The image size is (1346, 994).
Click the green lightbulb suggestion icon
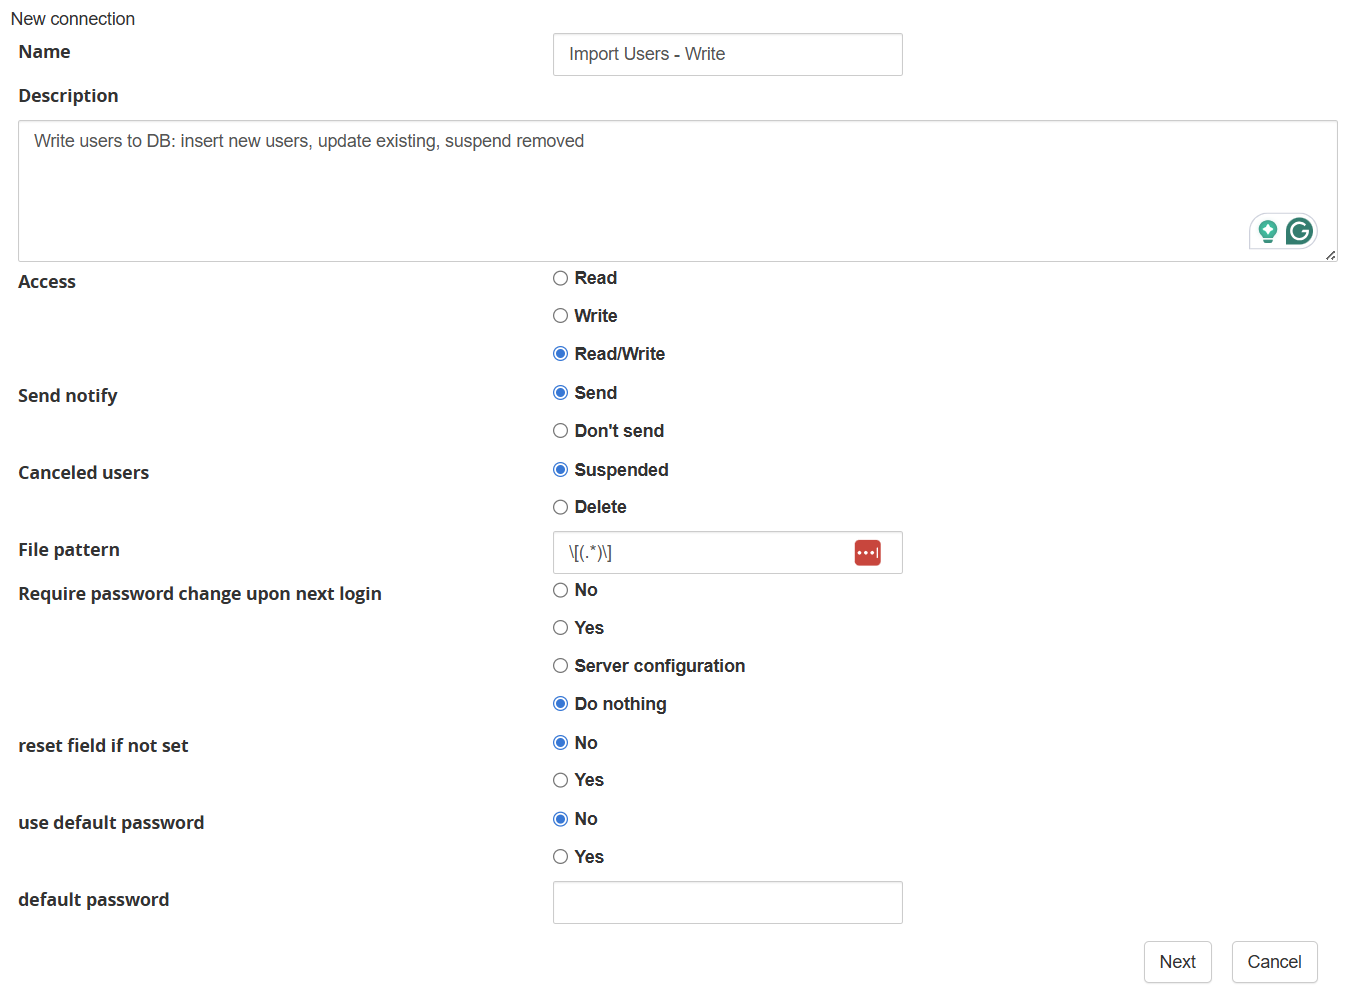(x=1267, y=232)
